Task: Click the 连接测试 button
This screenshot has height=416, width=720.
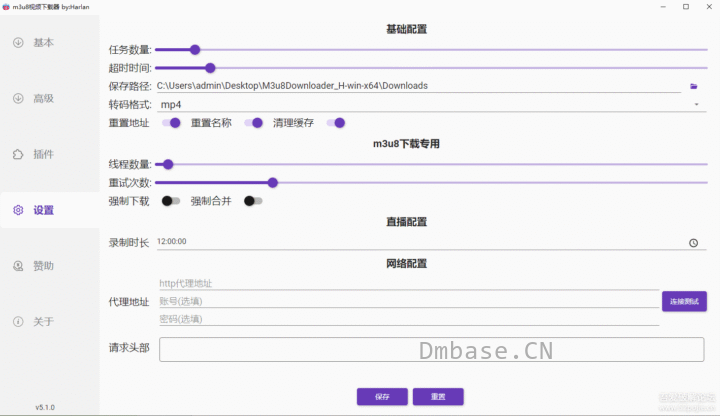Action: pos(684,301)
